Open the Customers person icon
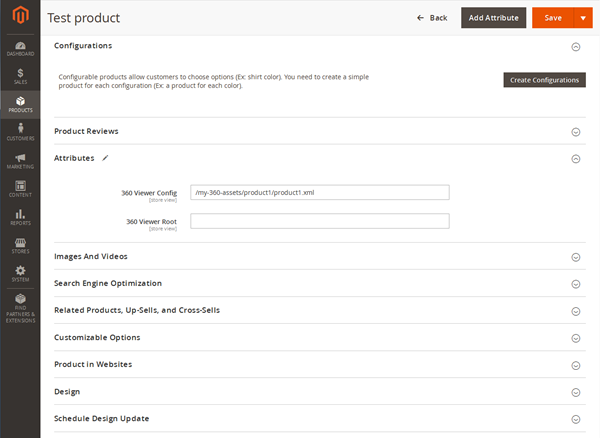 (20, 131)
